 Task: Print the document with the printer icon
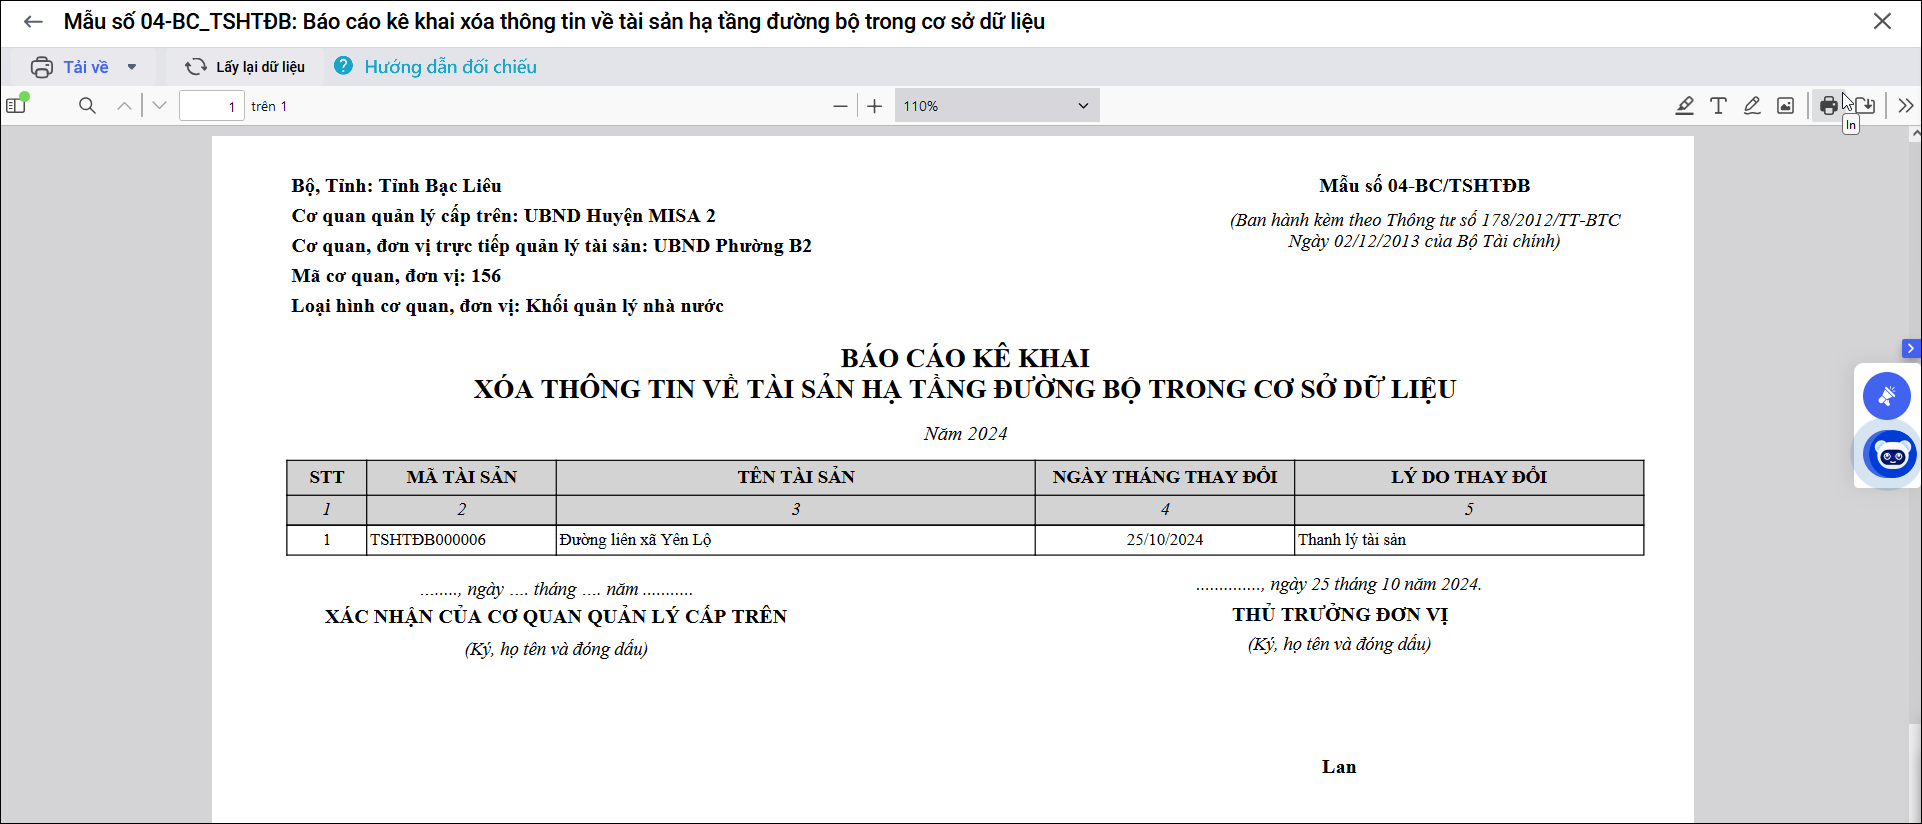pyautogui.click(x=1829, y=105)
